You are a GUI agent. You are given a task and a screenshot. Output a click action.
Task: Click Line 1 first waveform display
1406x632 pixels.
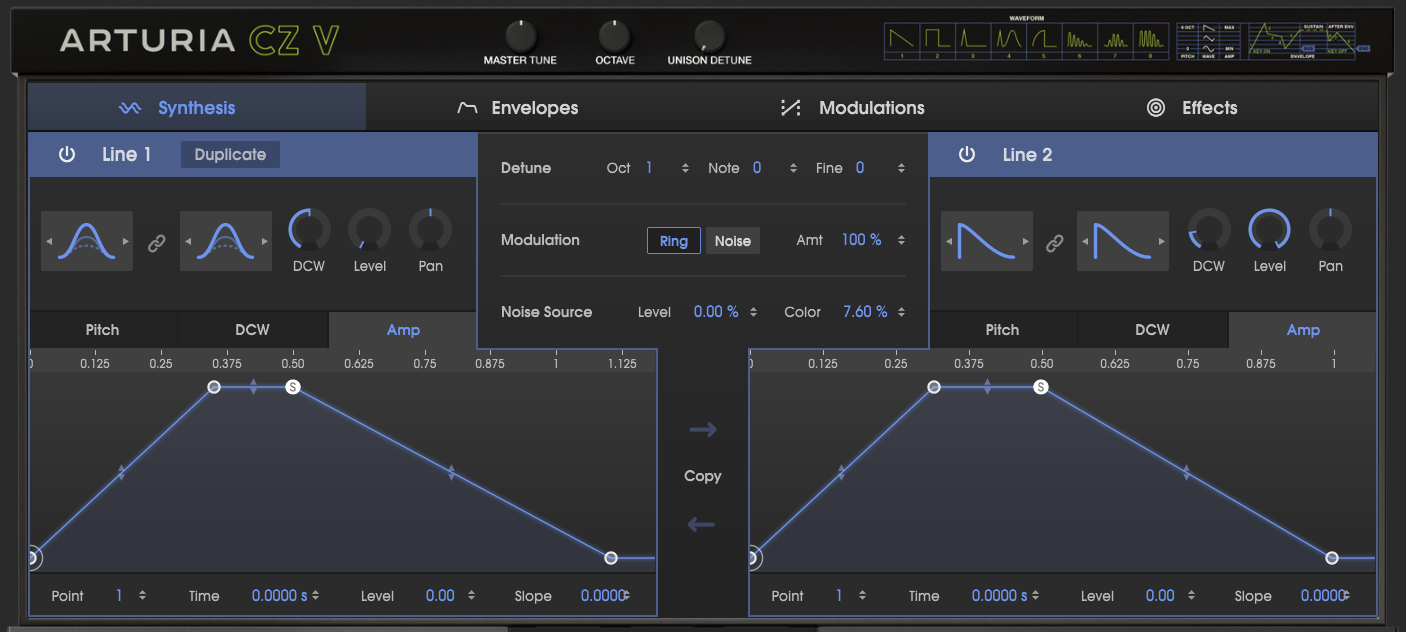(x=87, y=241)
